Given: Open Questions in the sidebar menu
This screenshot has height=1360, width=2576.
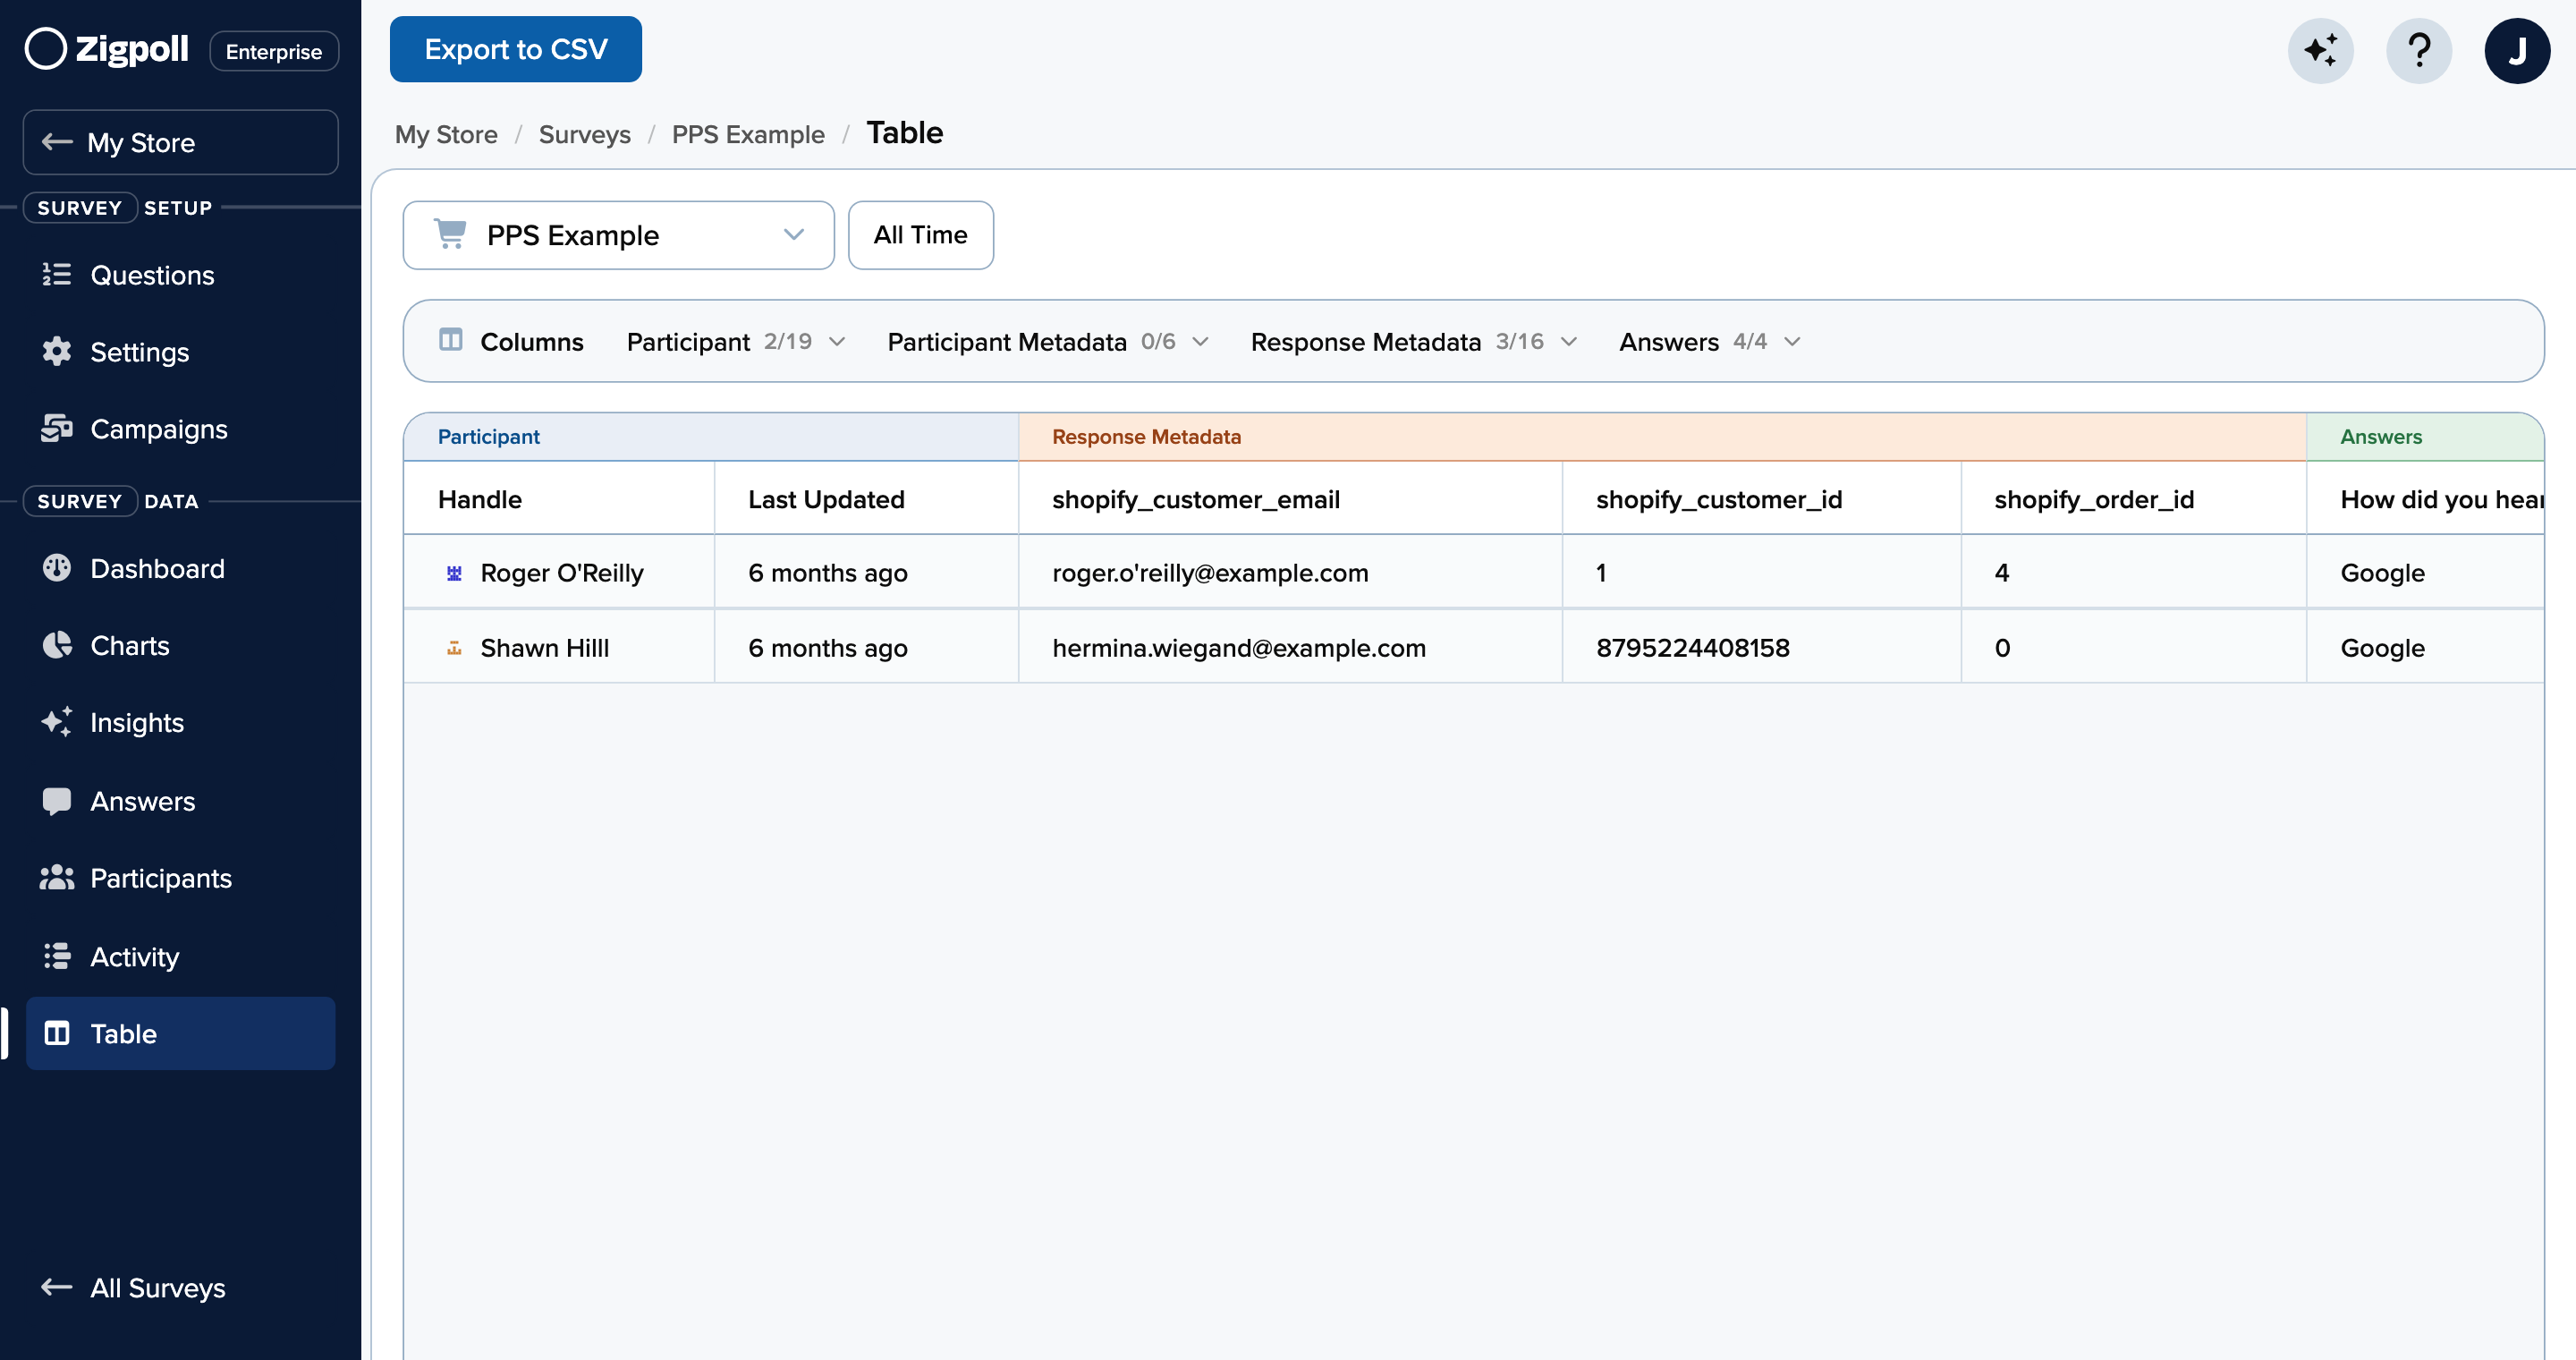Looking at the screenshot, I should (x=180, y=274).
